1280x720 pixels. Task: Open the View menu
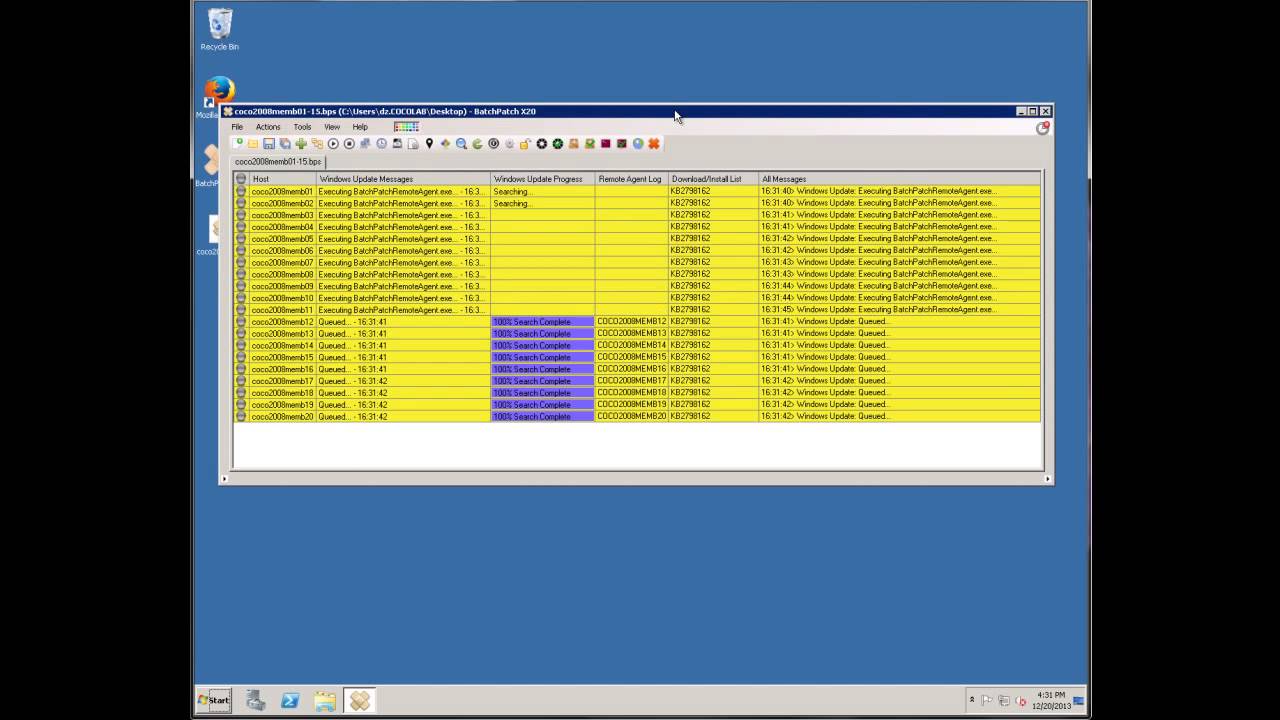332,127
